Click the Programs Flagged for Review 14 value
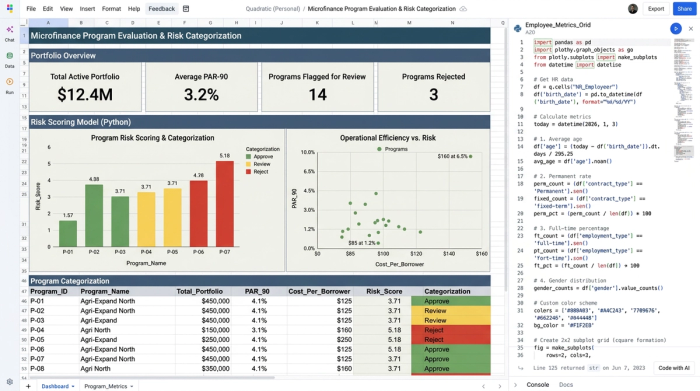700x391 pixels. point(317,95)
